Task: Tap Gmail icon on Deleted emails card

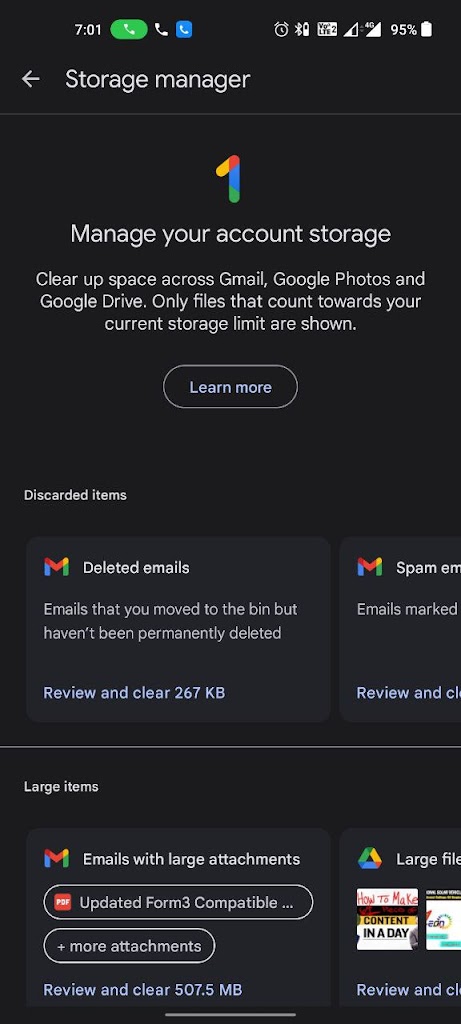Action: [56, 568]
